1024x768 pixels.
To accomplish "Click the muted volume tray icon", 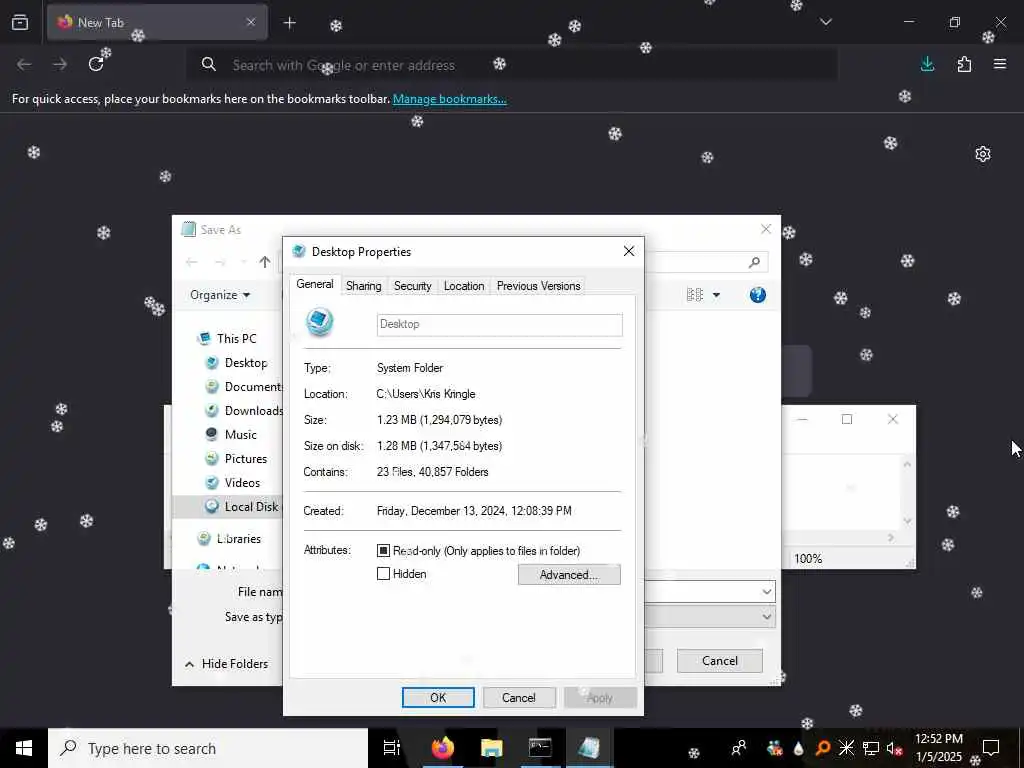I will [x=894, y=748].
